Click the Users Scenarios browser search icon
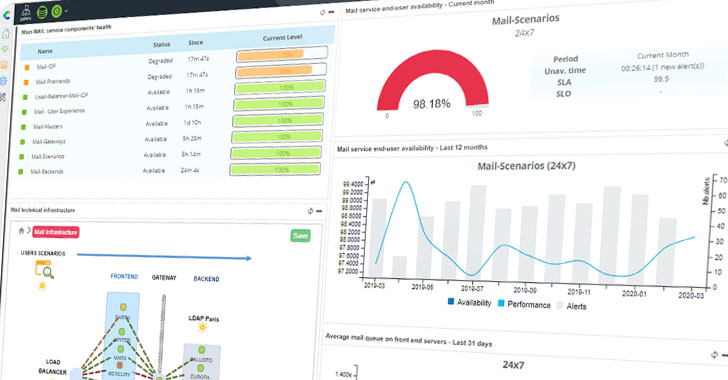Screen dimensions: 728x380 pos(45,269)
